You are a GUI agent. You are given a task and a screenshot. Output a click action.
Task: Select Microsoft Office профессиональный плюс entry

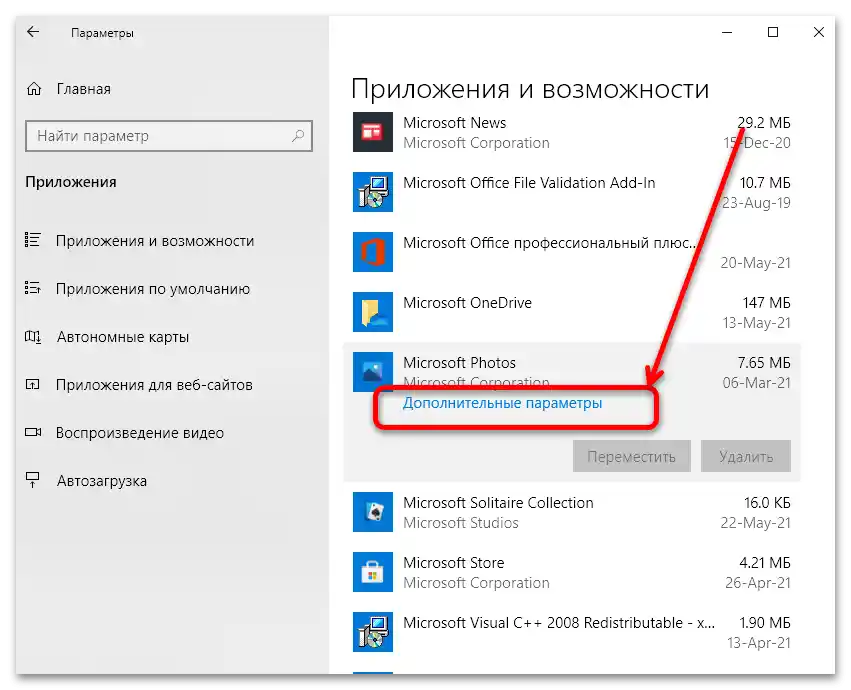point(571,252)
